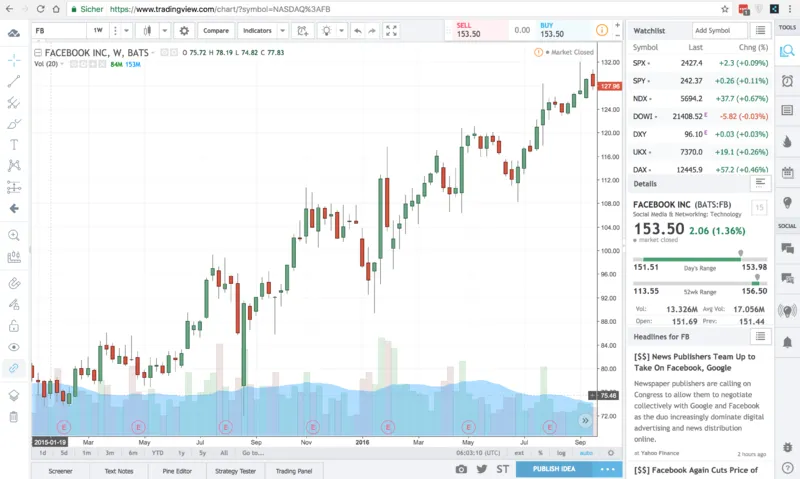Share chart via Twitter icon

(482, 469)
